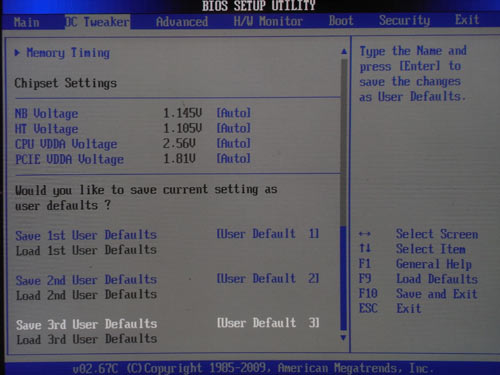Expand the Memory Timing submenu
Image resolution: width=500 pixels, height=375 pixels.
[68, 53]
